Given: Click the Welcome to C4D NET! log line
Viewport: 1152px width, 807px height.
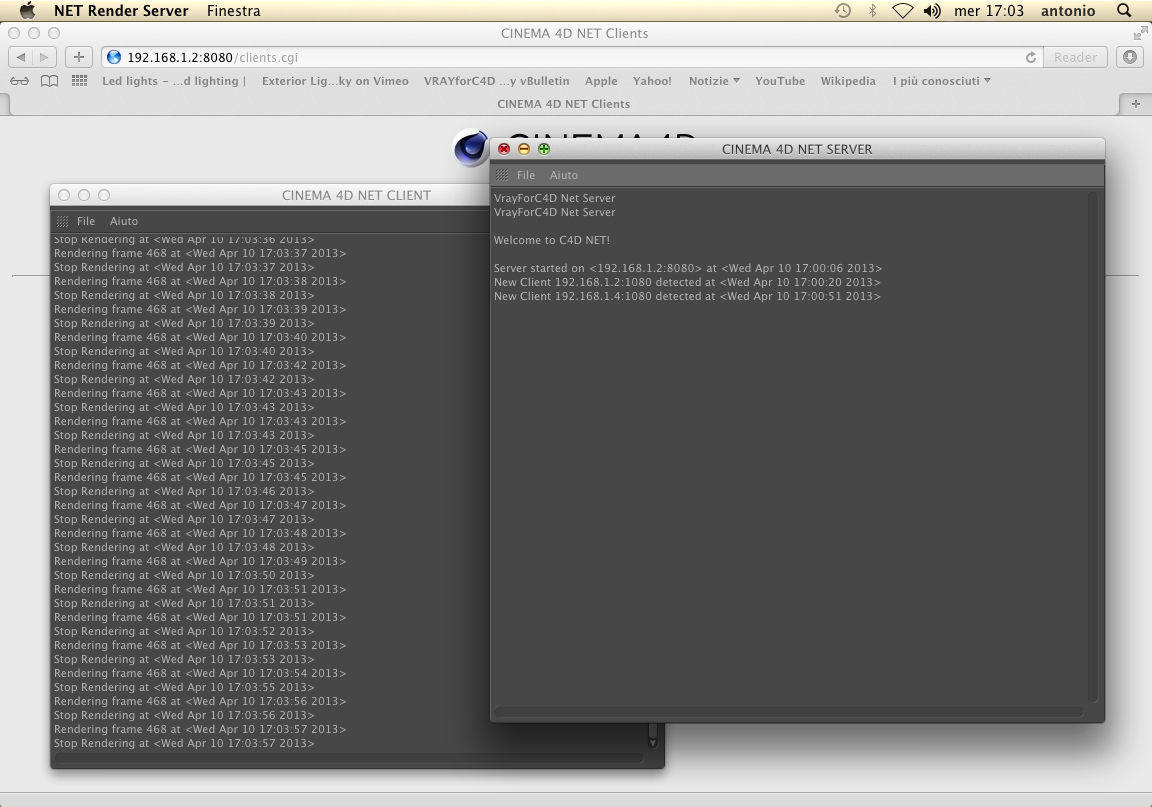Looking at the screenshot, I should pyautogui.click(x=552, y=240).
